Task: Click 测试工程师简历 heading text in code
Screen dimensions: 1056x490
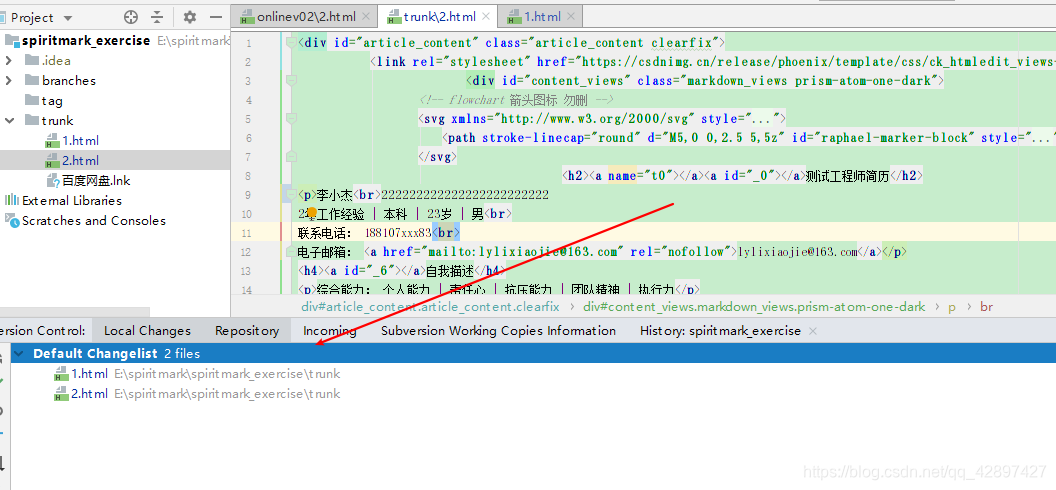Action: pyautogui.click(x=848, y=176)
